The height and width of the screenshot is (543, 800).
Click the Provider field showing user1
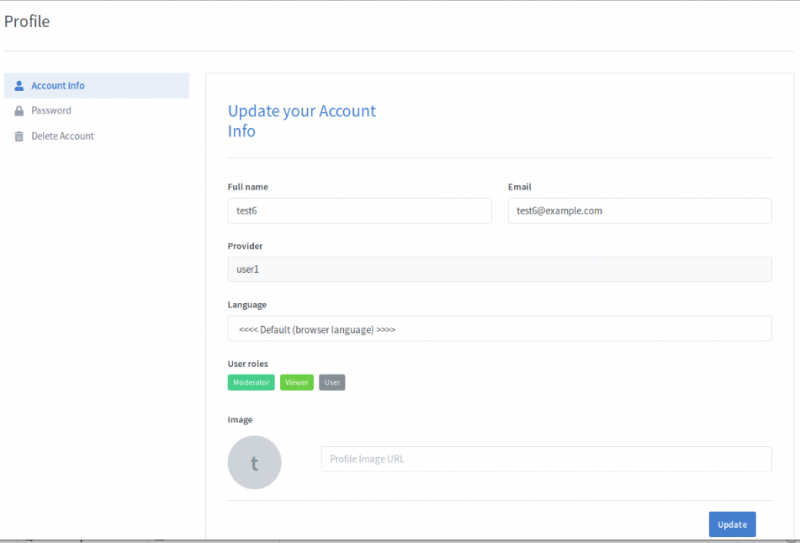click(x=499, y=270)
